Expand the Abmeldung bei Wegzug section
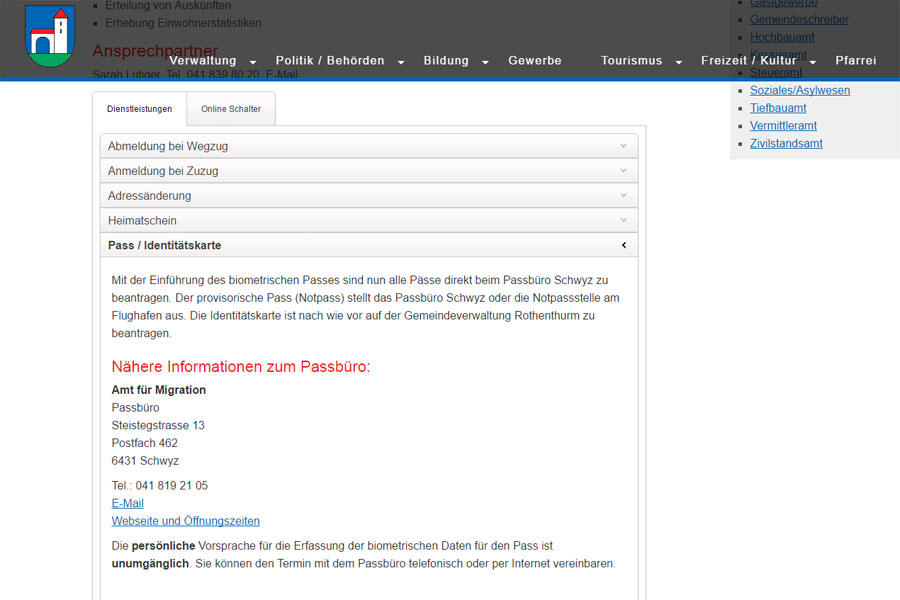This screenshot has height=600, width=900. tap(369, 146)
